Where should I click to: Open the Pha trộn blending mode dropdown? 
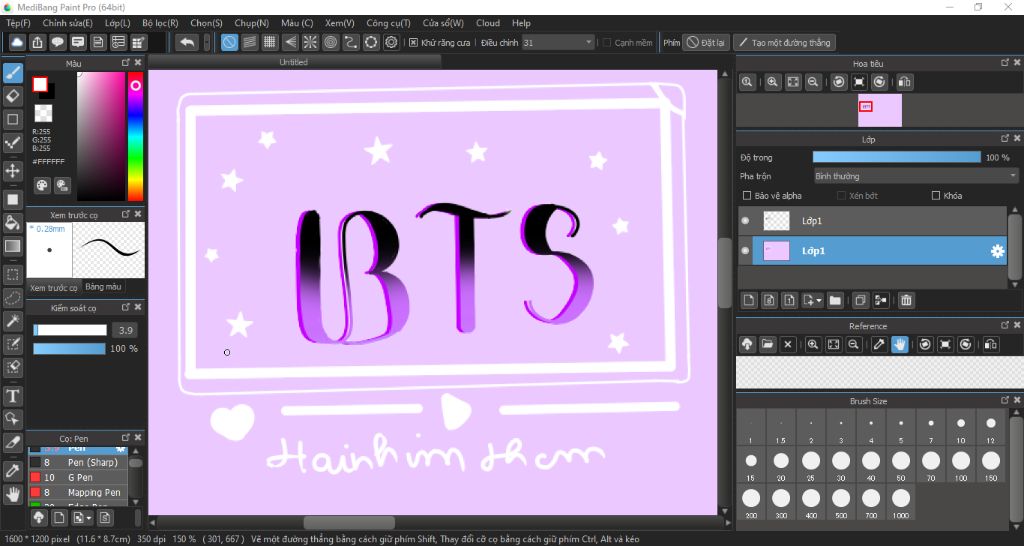[915, 176]
